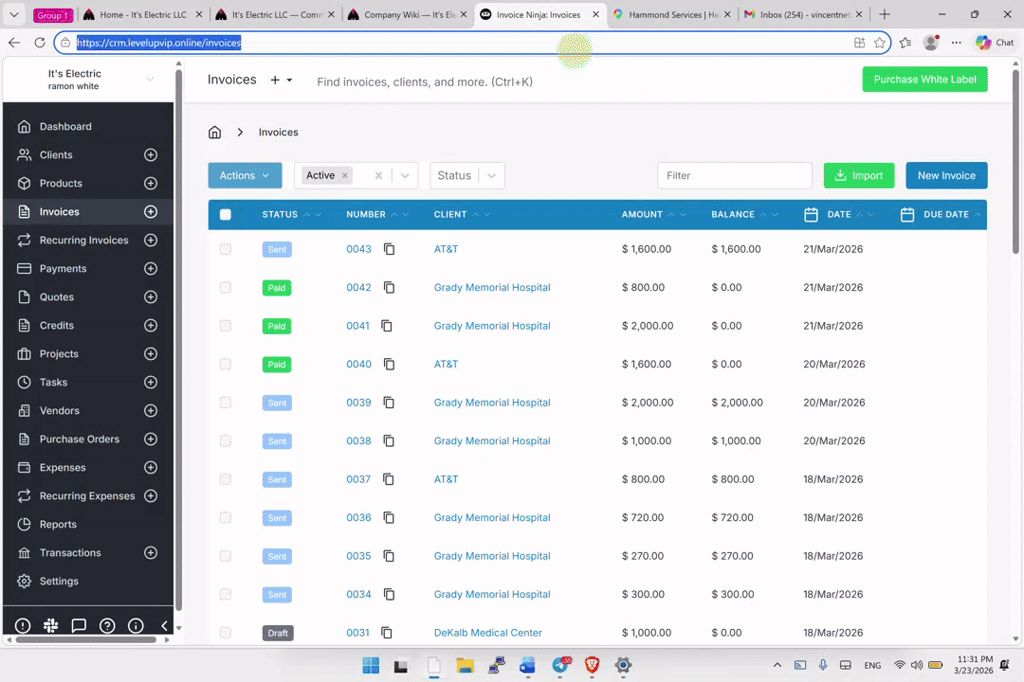1024x682 pixels.
Task: Click the global search field
Action: [x=424, y=82]
